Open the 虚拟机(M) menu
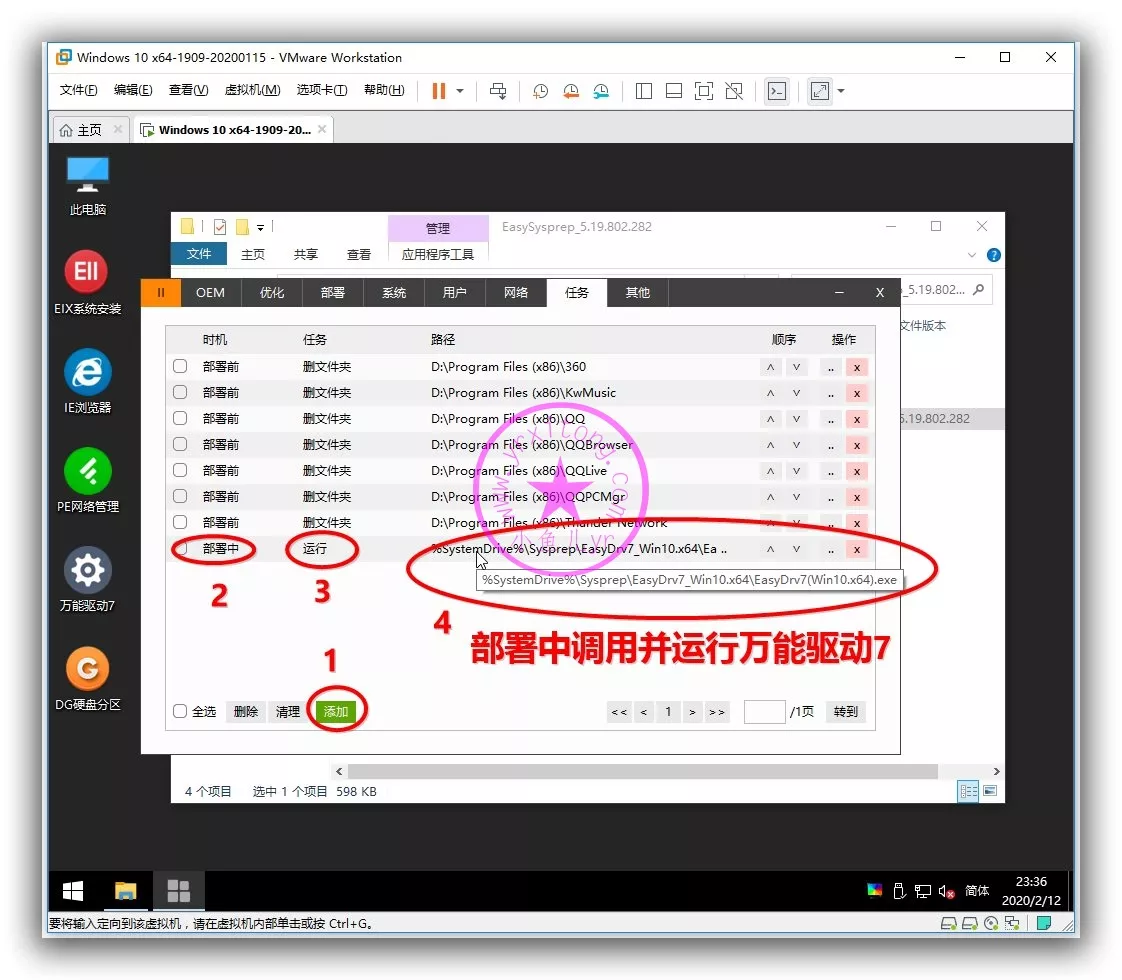This screenshot has width=1122, height=980. point(252,91)
